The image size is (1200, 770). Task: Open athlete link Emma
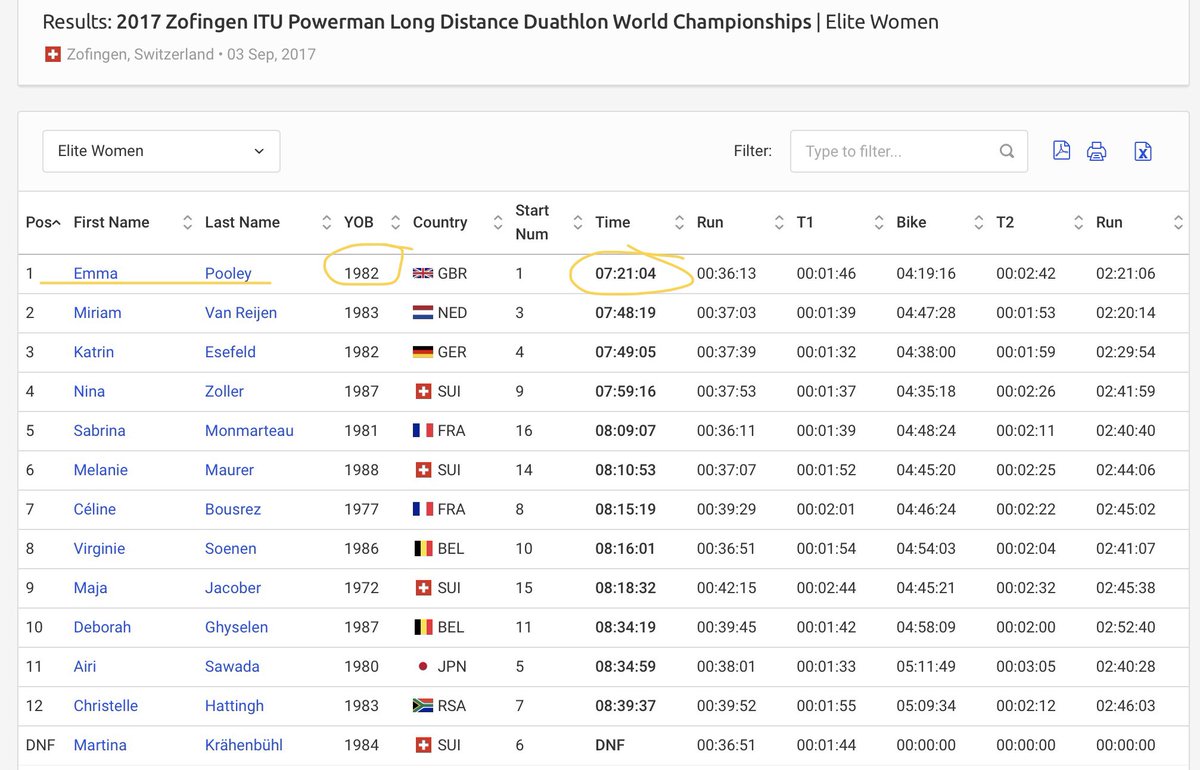[96, 273]
